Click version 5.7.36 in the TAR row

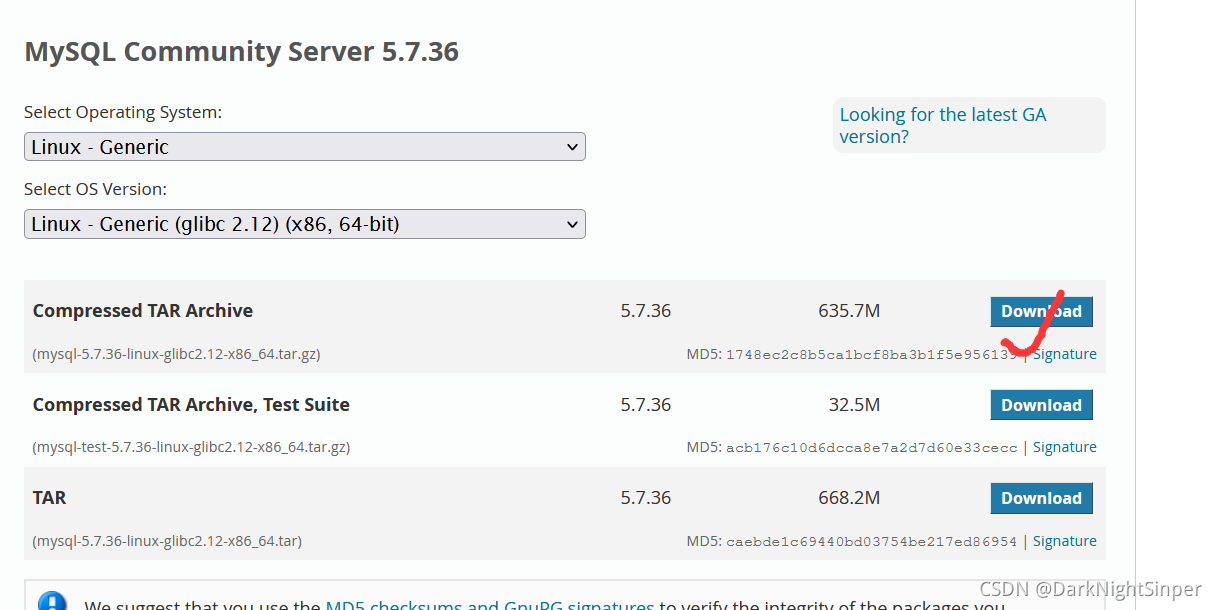tap(646, 498)
